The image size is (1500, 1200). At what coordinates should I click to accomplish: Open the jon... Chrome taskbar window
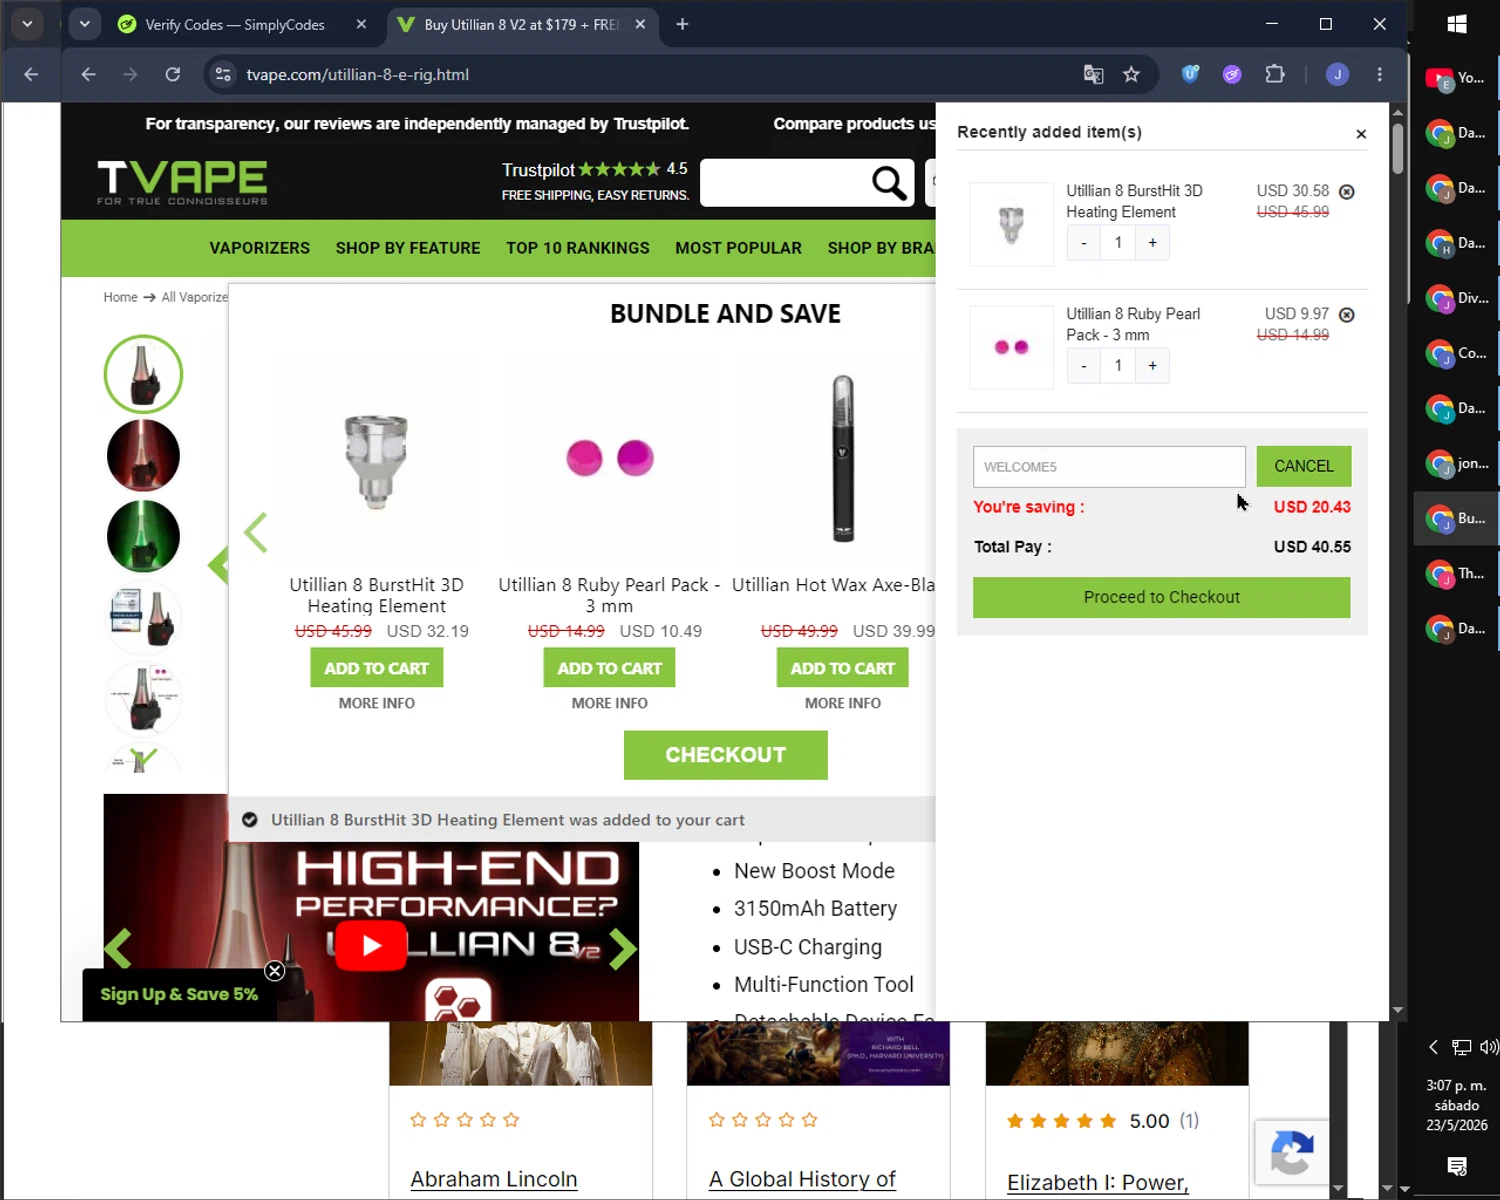(1457, 463)
